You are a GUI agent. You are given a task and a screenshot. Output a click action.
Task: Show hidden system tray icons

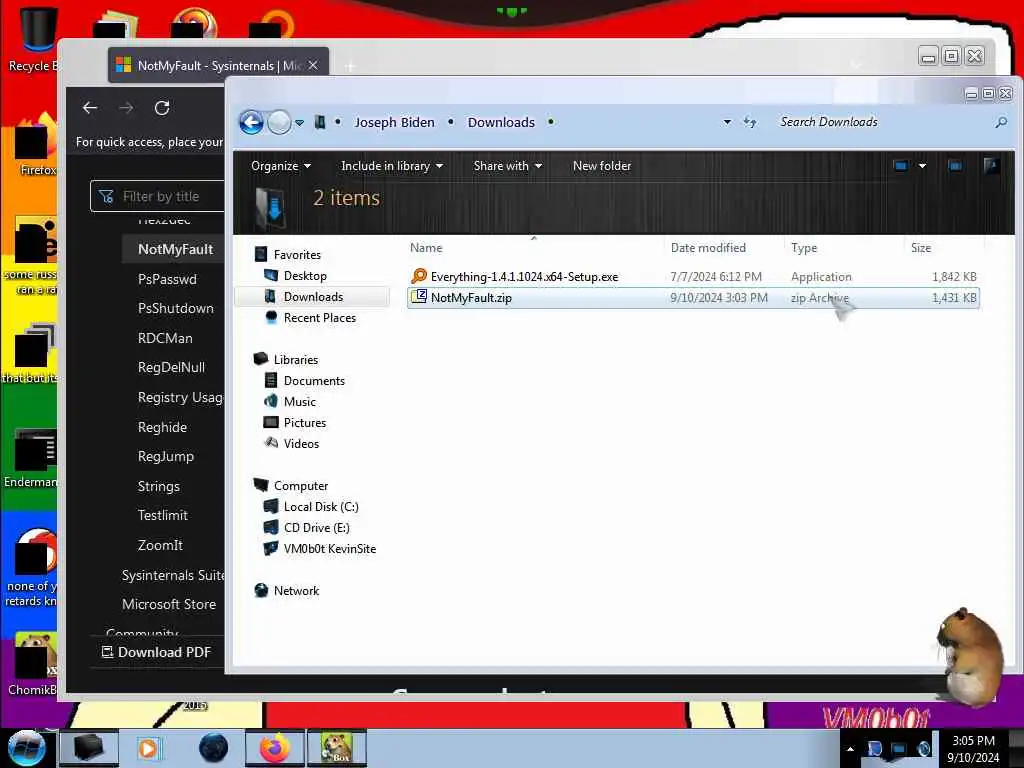850,748
